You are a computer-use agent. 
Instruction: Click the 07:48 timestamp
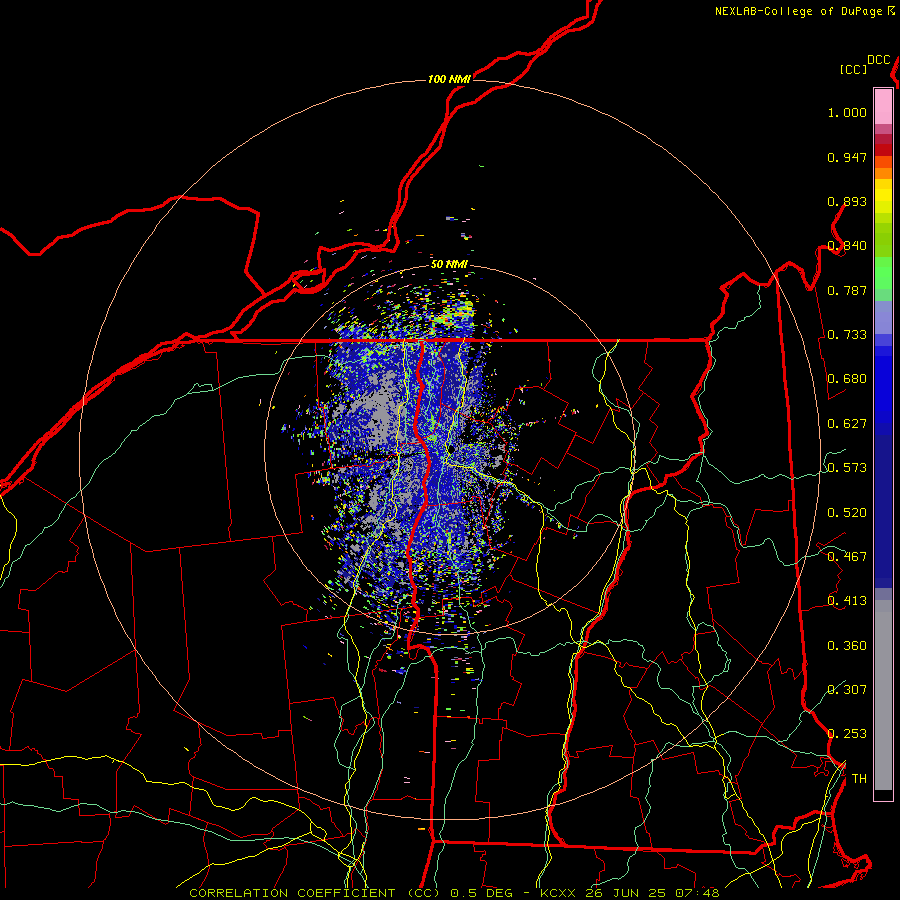coord(697,893)
